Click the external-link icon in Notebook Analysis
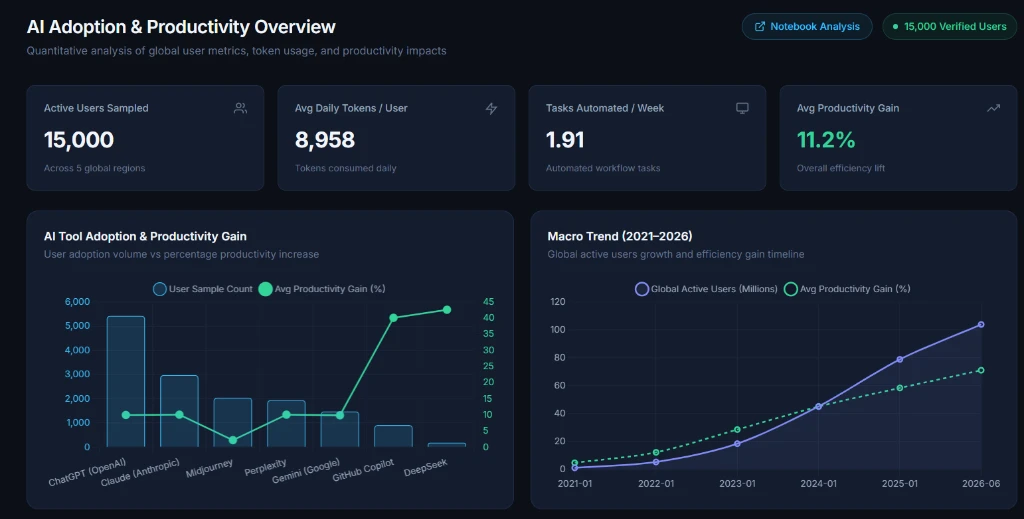 tap(760, 27)
